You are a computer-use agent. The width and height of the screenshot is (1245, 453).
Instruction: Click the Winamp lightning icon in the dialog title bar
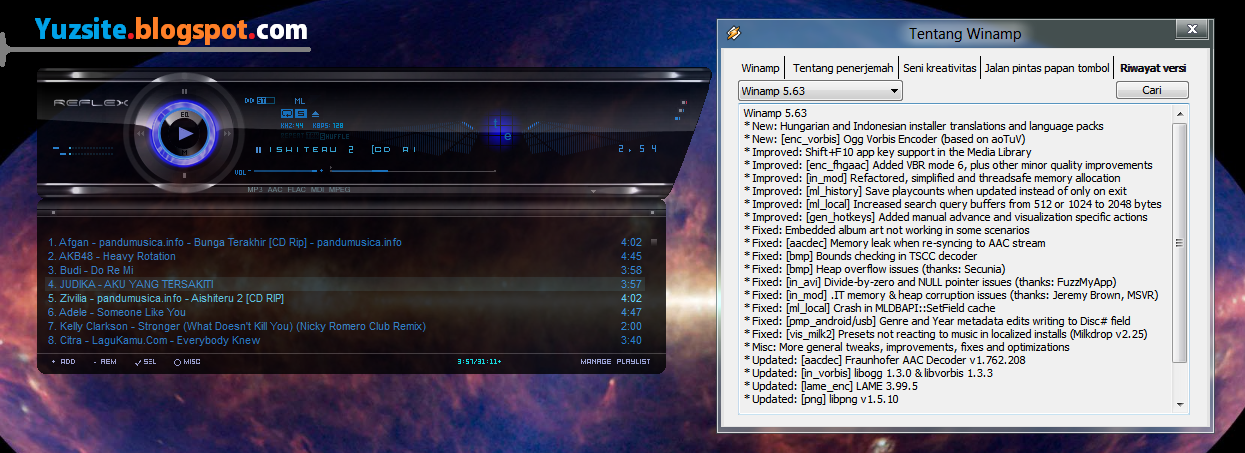click(x=734, y=33)
